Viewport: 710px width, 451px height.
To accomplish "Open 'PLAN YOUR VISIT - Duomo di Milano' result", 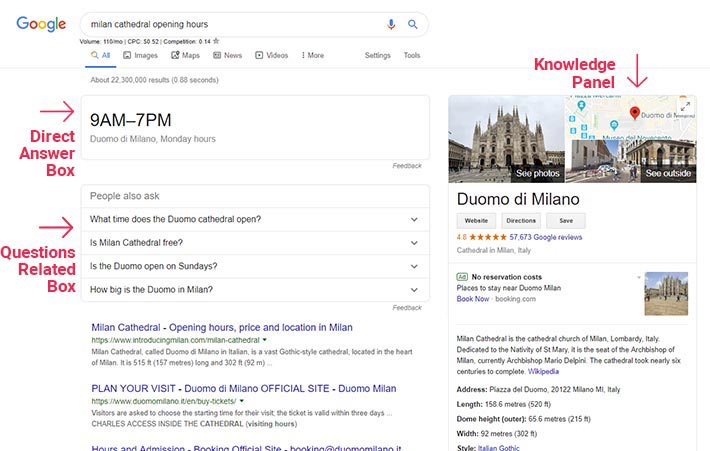I will (x=244, y=389).
